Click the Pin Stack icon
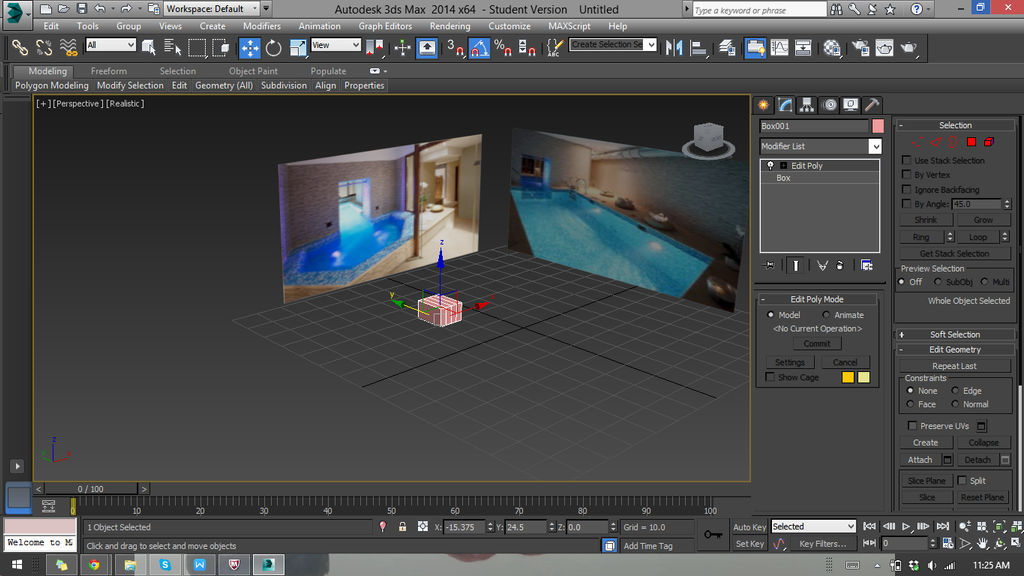The image size is (1024, 576). (769, 265)
